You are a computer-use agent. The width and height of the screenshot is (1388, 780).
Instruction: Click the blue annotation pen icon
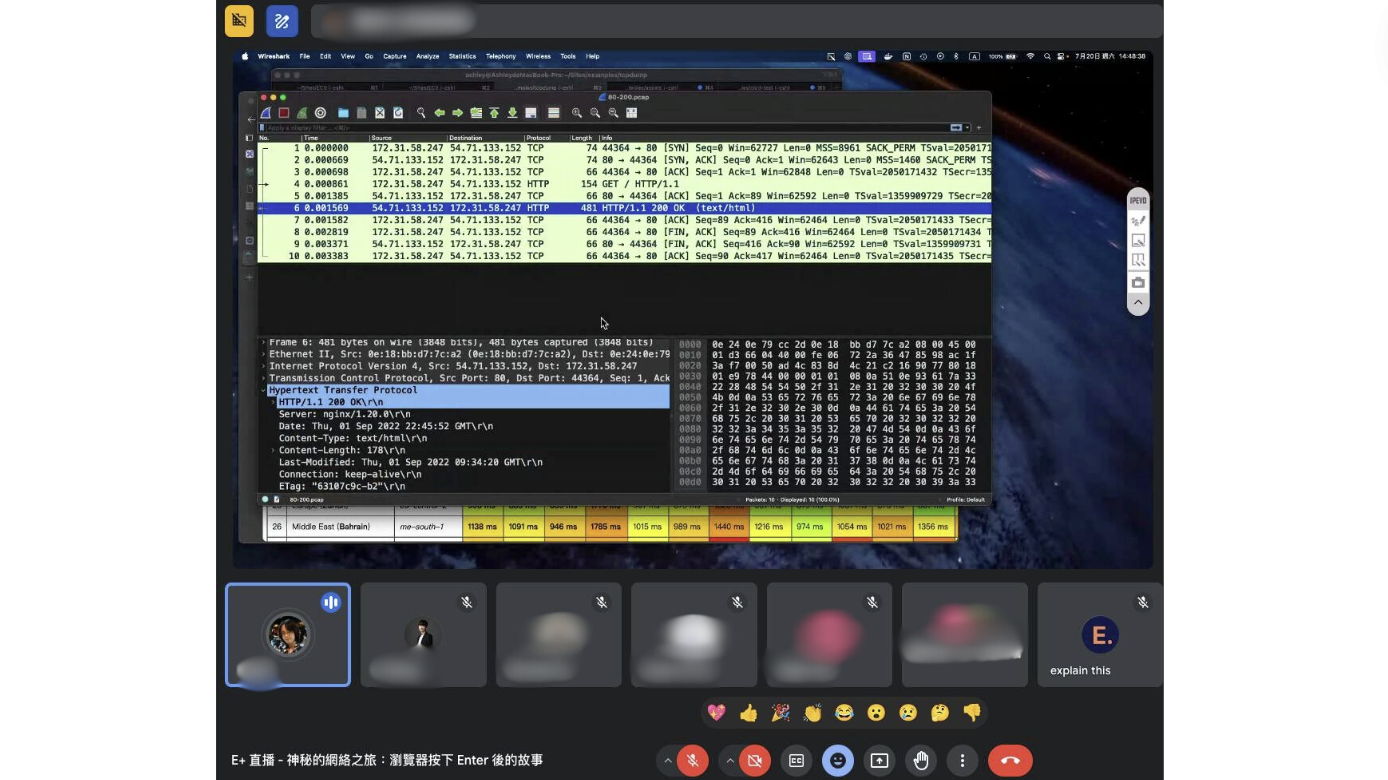[x=282, y=21]
